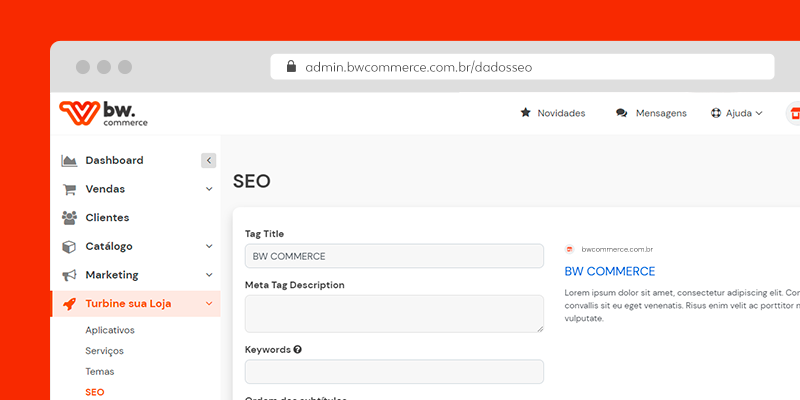
Task: Click the Keywords help question icon
Action: click(x=297, y=349)
